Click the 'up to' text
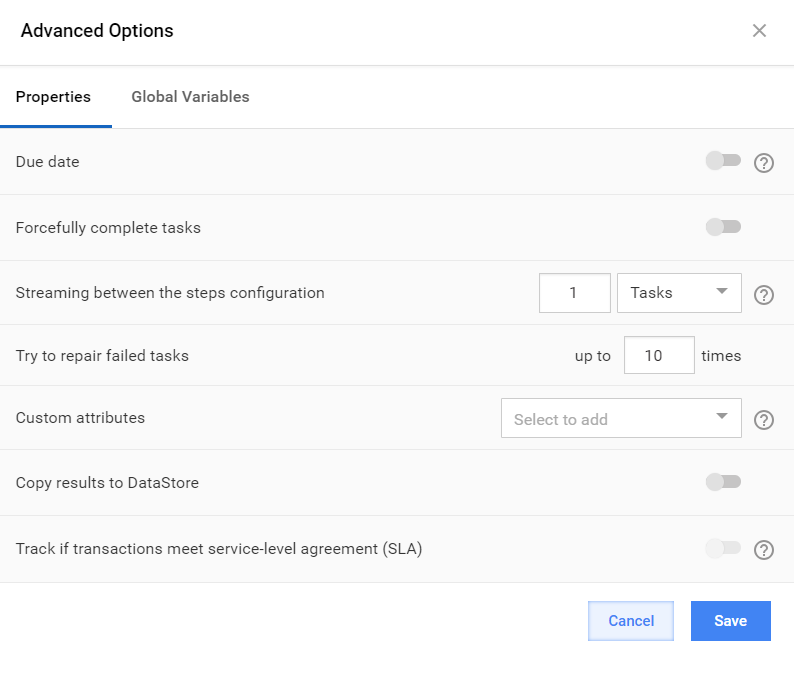 592,356
